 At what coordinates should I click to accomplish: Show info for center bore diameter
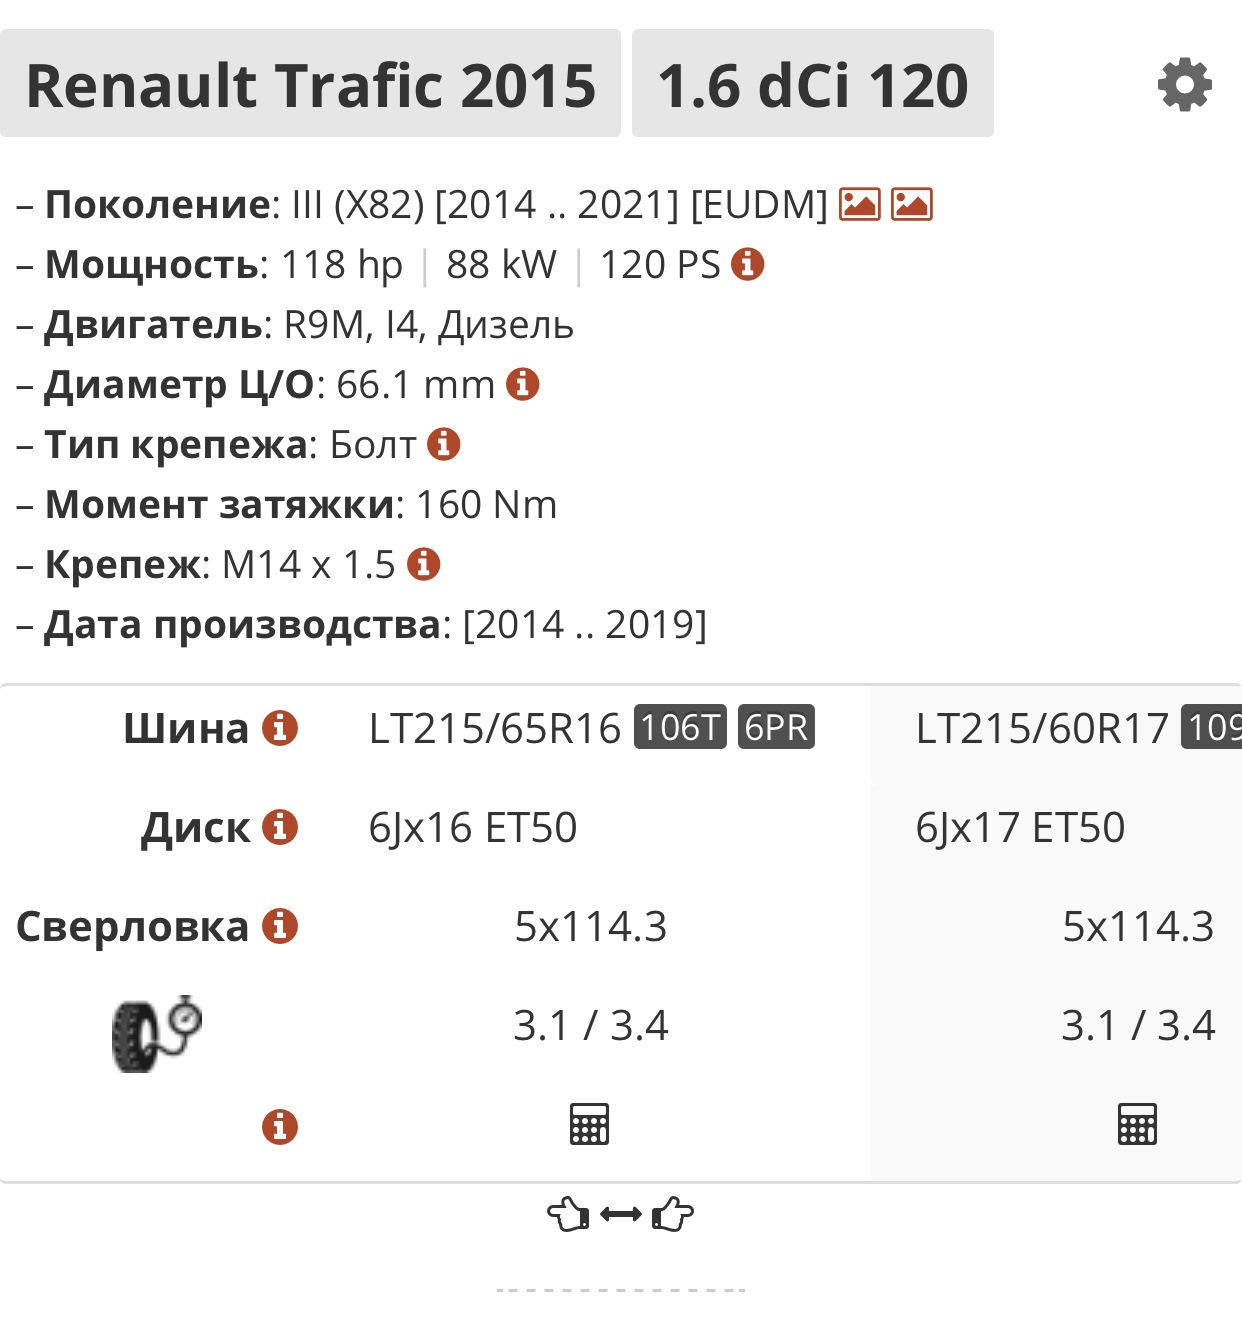523,384
